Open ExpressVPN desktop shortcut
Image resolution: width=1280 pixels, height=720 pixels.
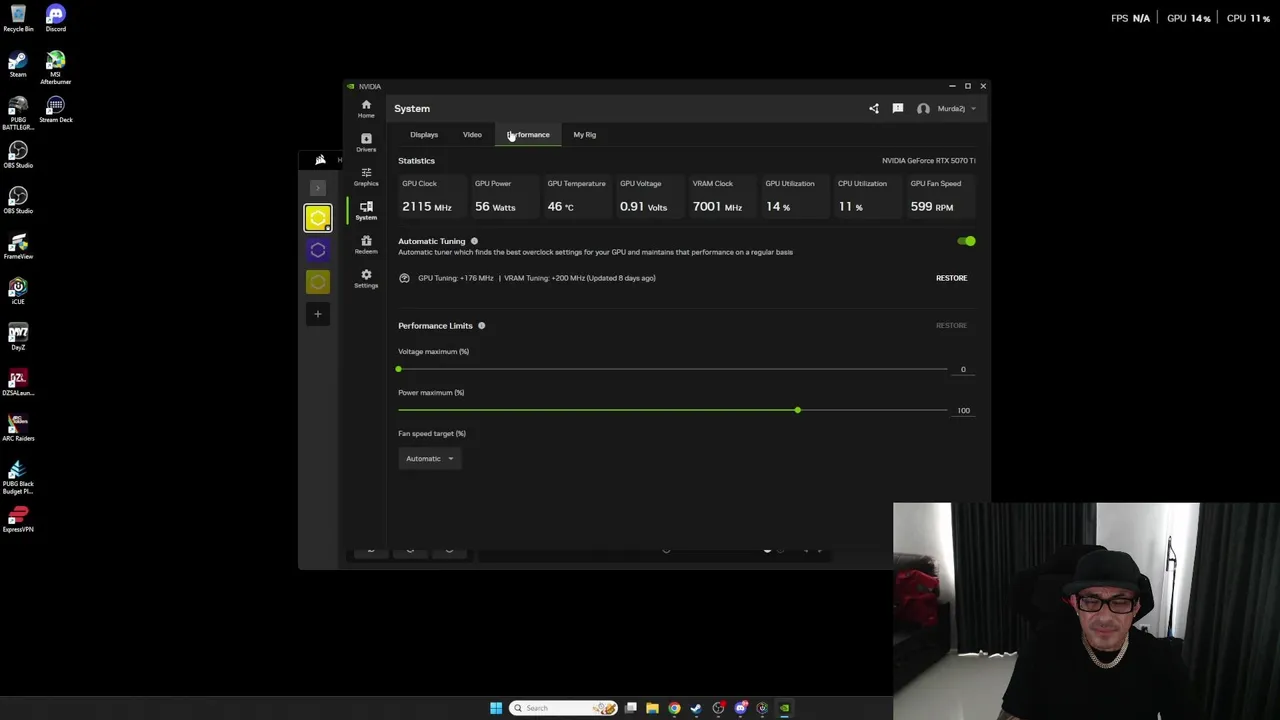18,519
